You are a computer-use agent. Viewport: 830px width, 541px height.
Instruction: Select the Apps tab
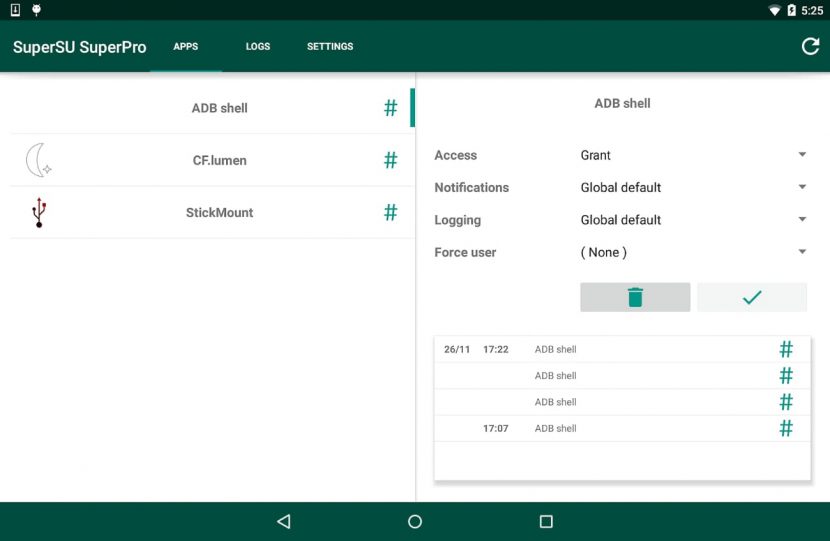(186, 46)
